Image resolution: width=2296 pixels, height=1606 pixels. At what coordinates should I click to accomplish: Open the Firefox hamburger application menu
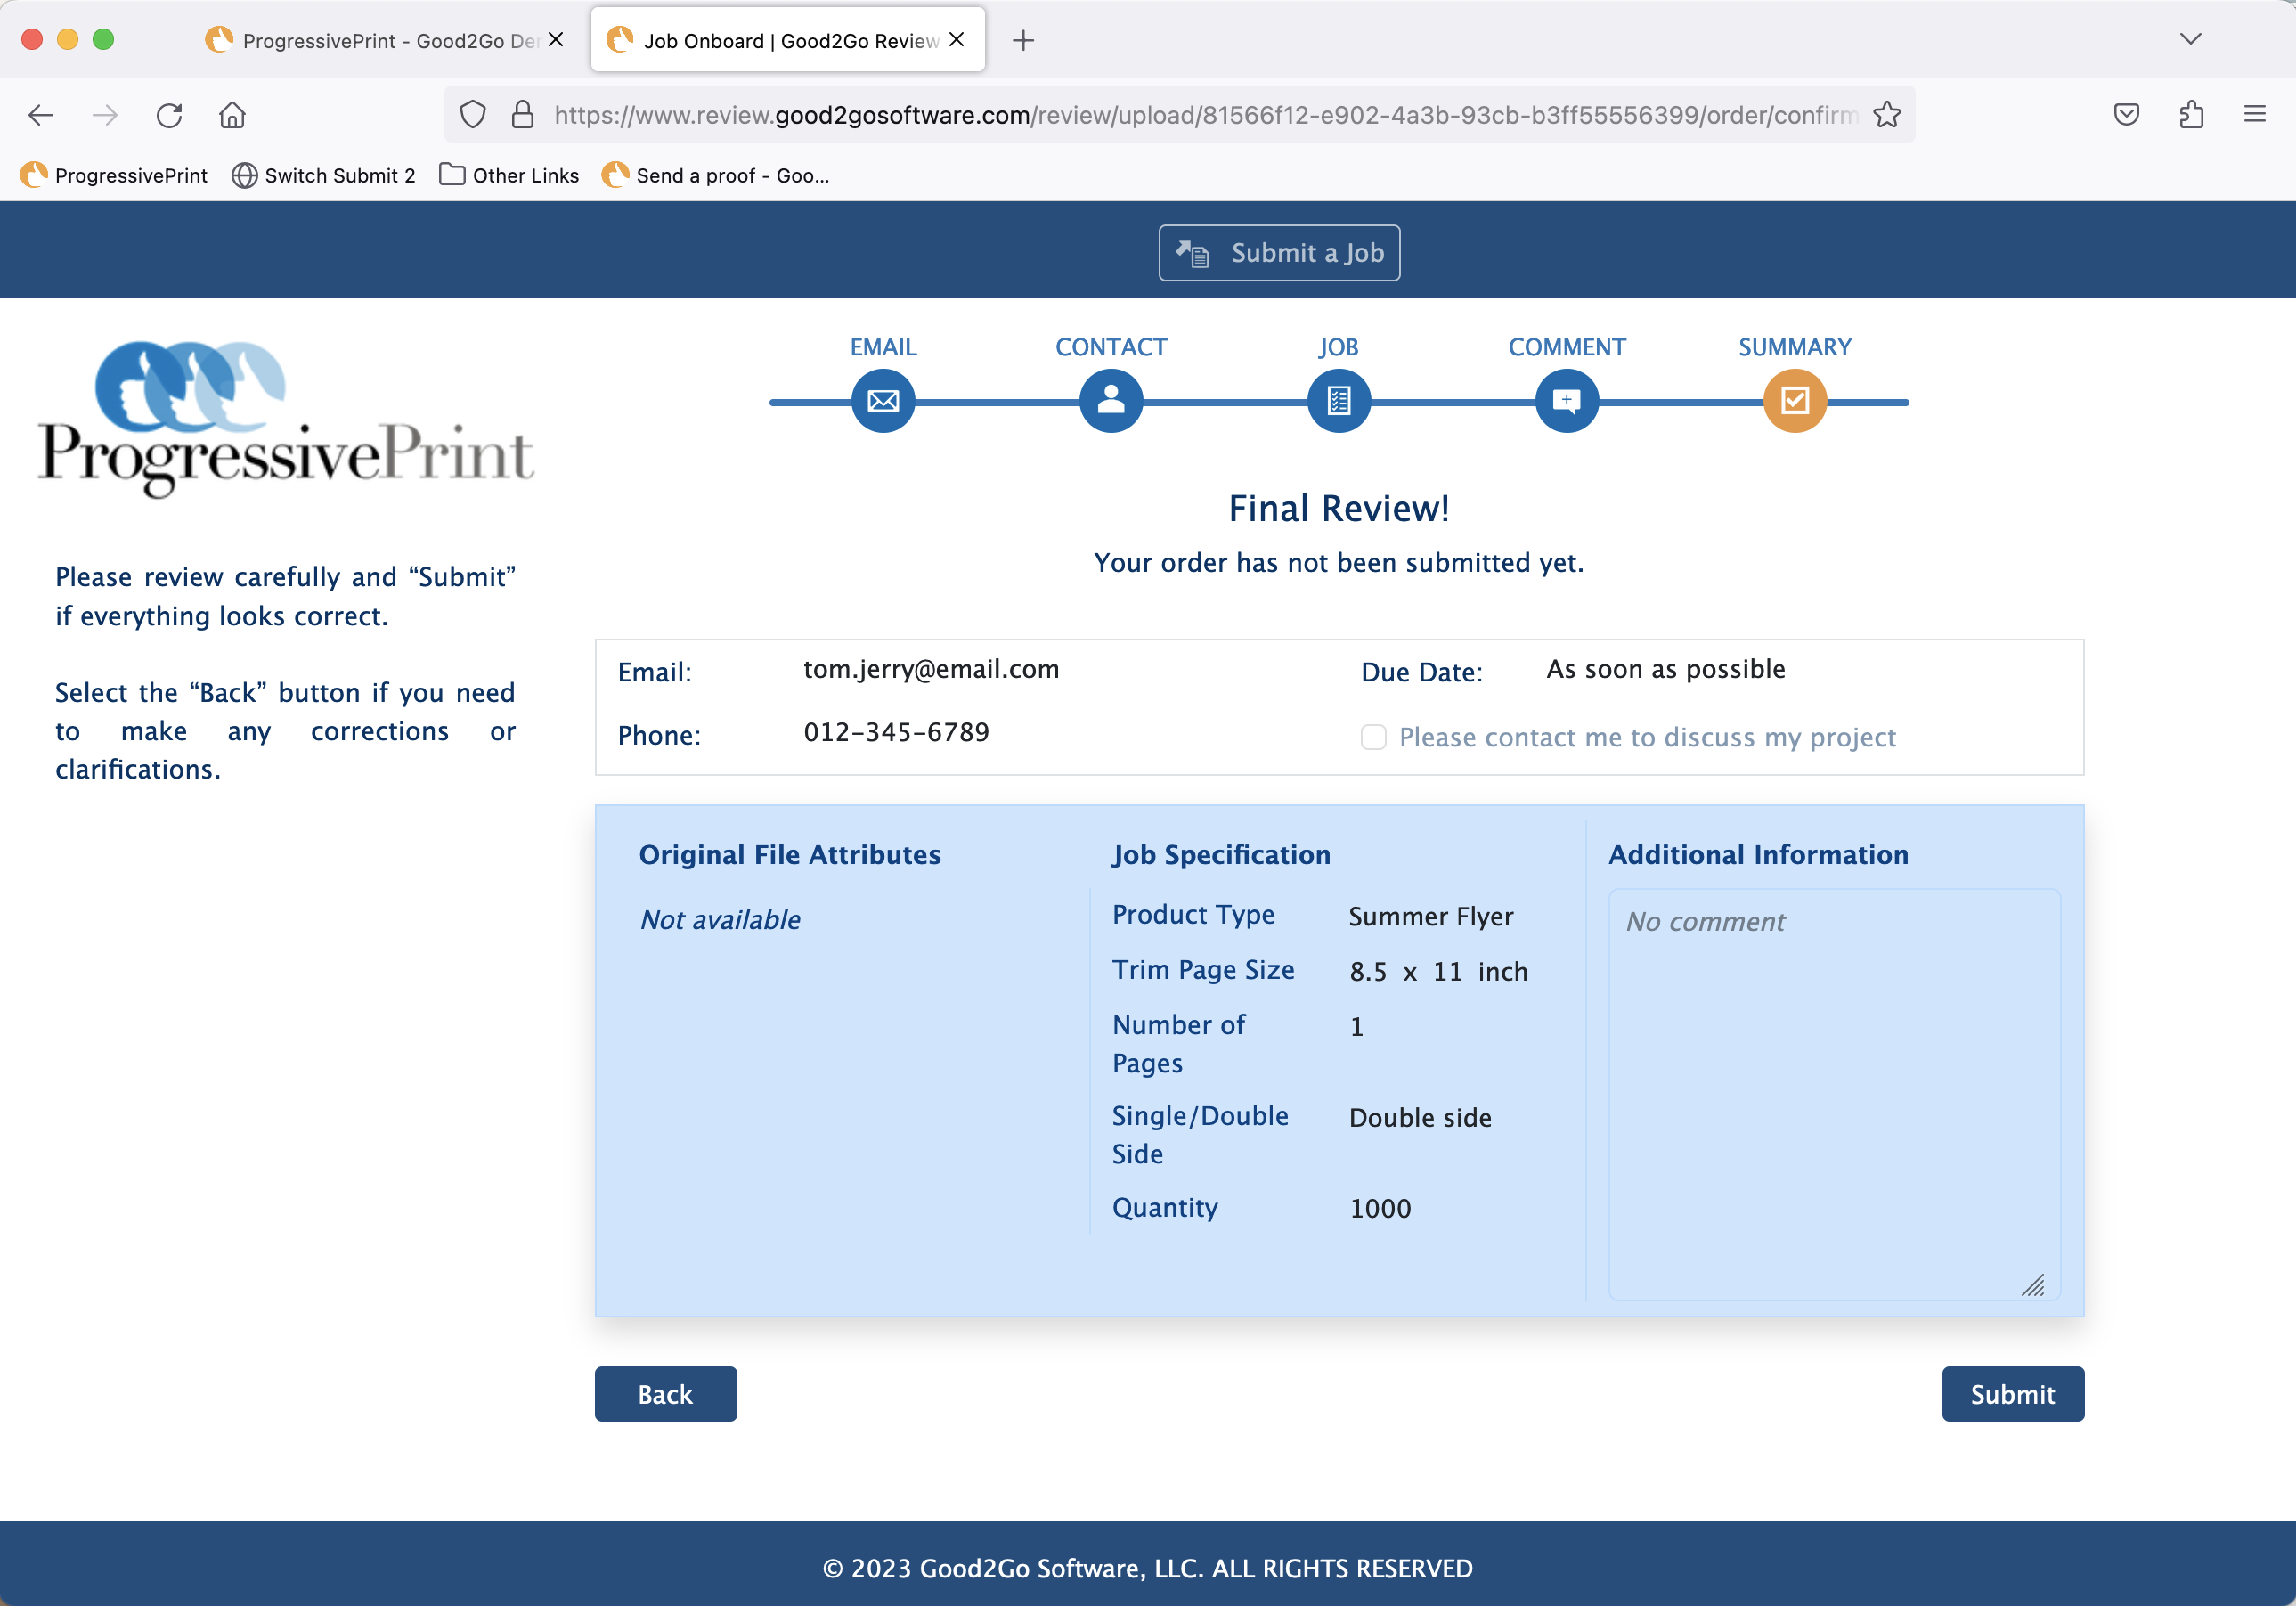[x=2254, y=115]
